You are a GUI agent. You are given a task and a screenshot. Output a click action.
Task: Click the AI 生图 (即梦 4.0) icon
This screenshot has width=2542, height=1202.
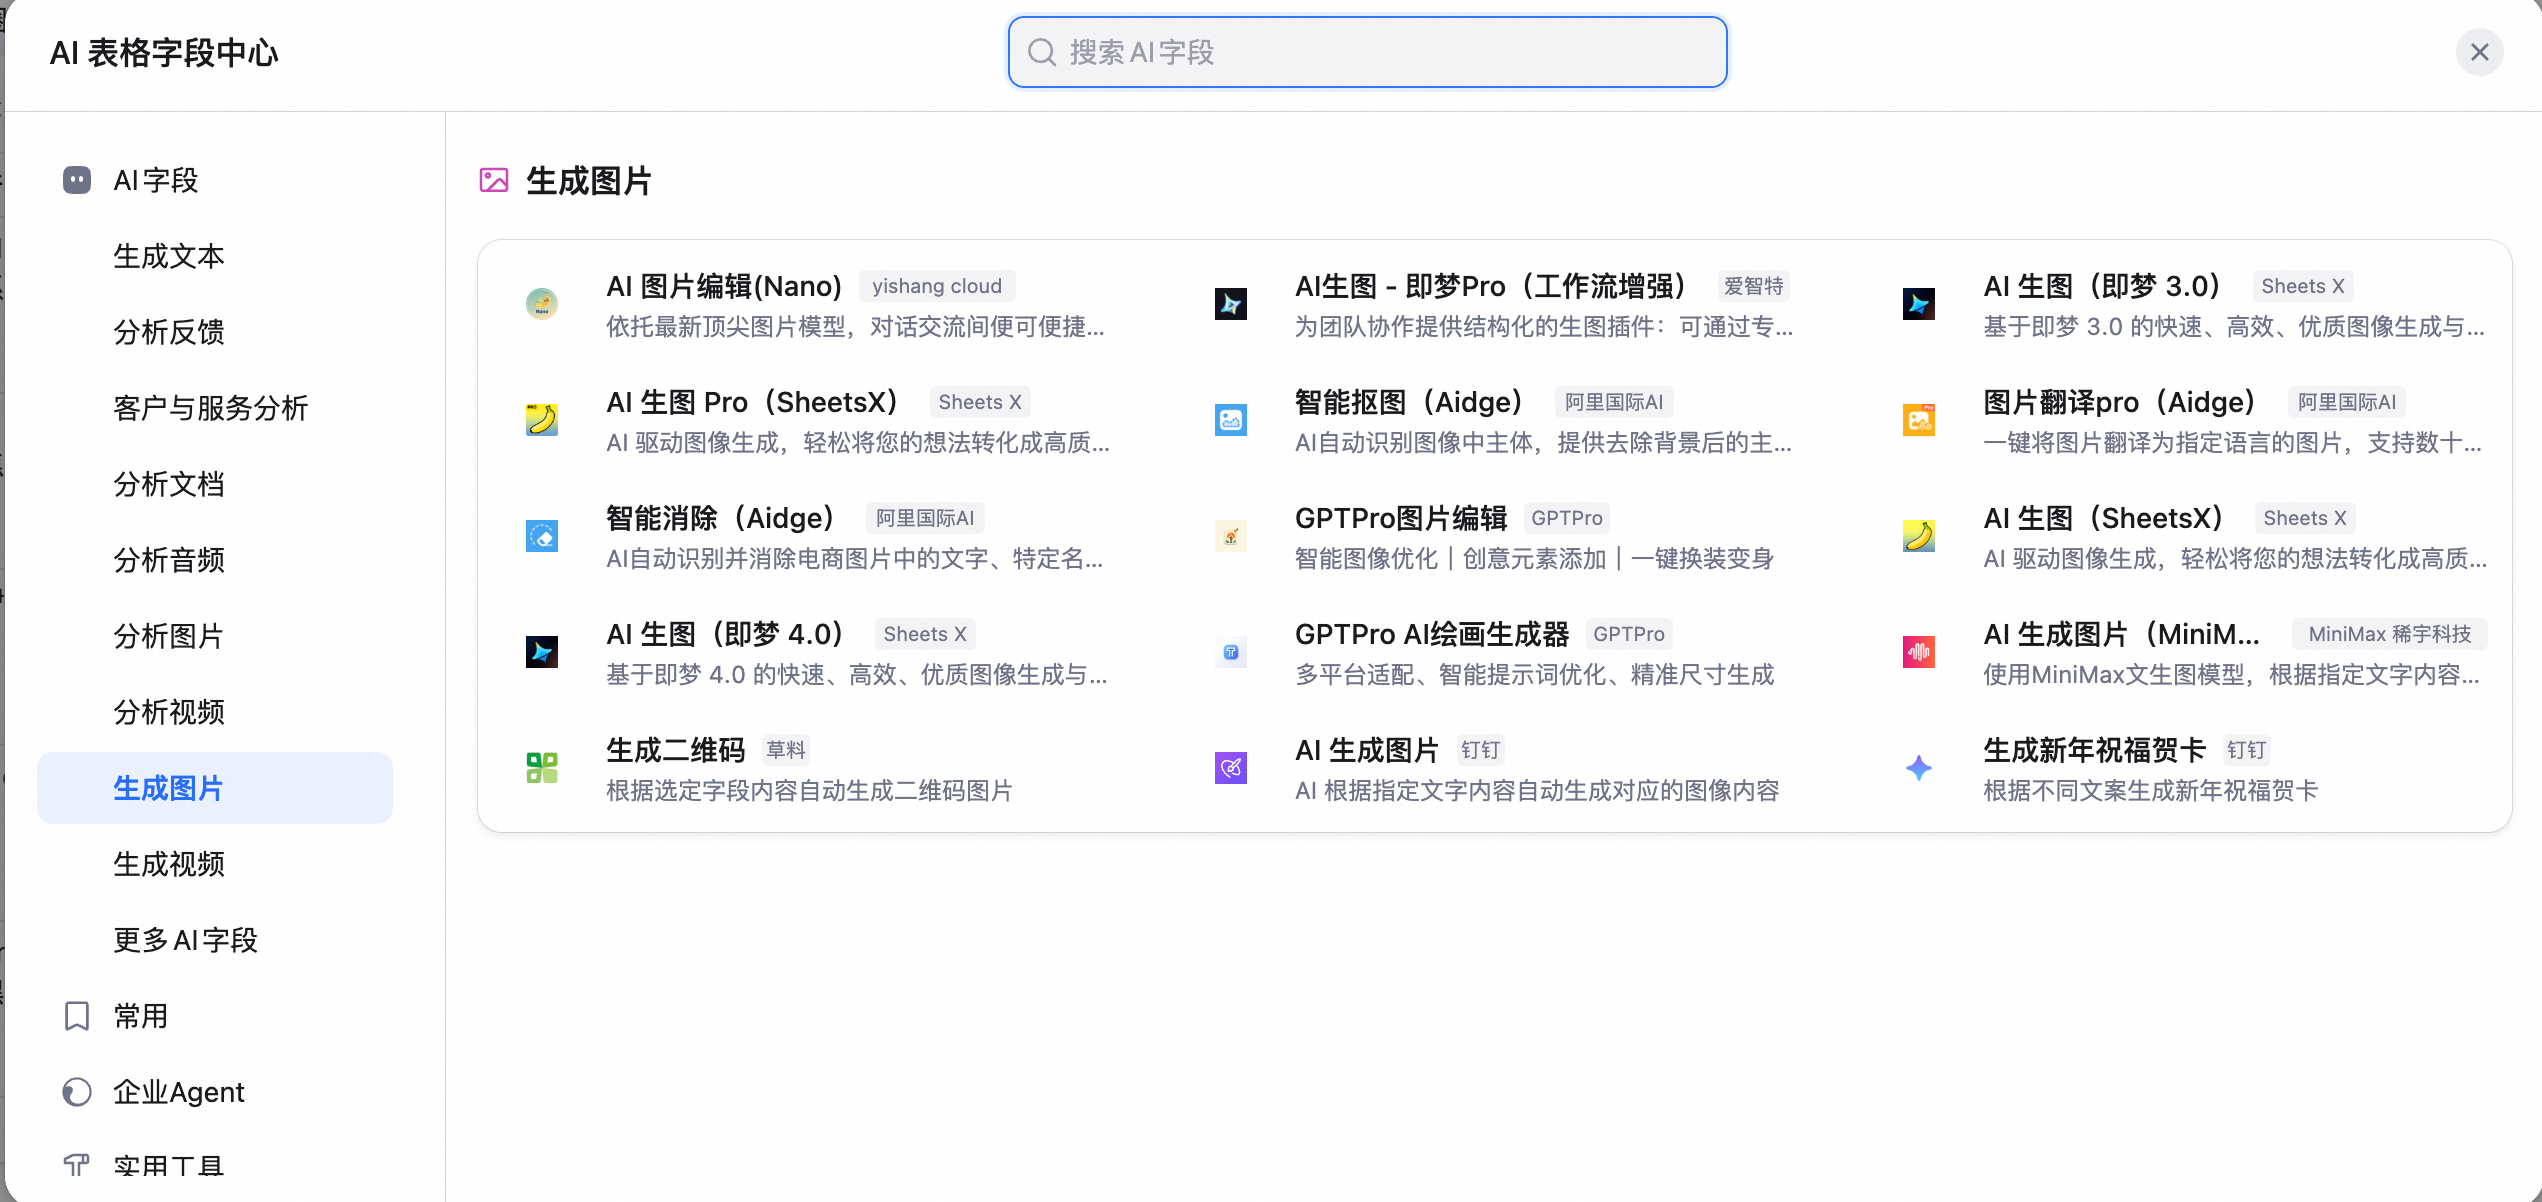tap(541, 651)
